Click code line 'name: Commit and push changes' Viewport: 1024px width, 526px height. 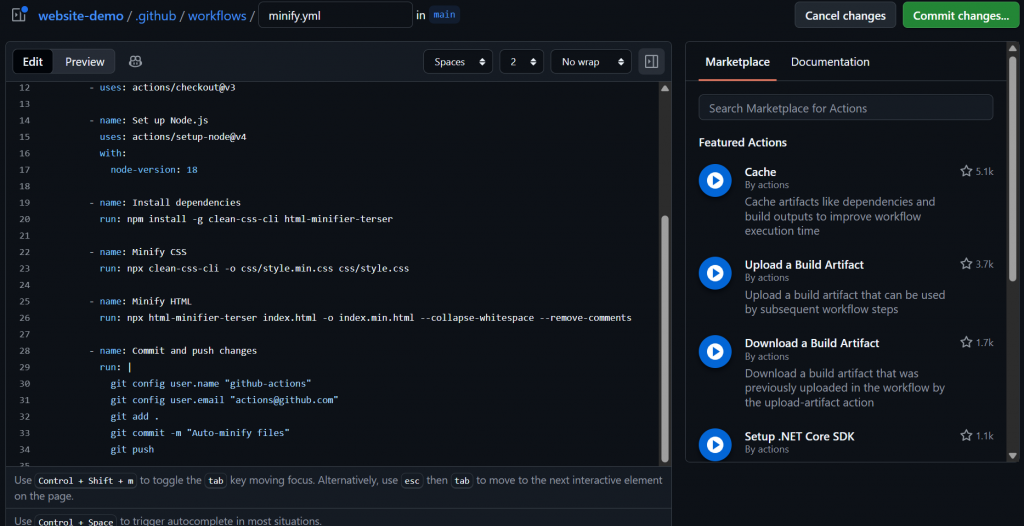(x=173, y=350)
